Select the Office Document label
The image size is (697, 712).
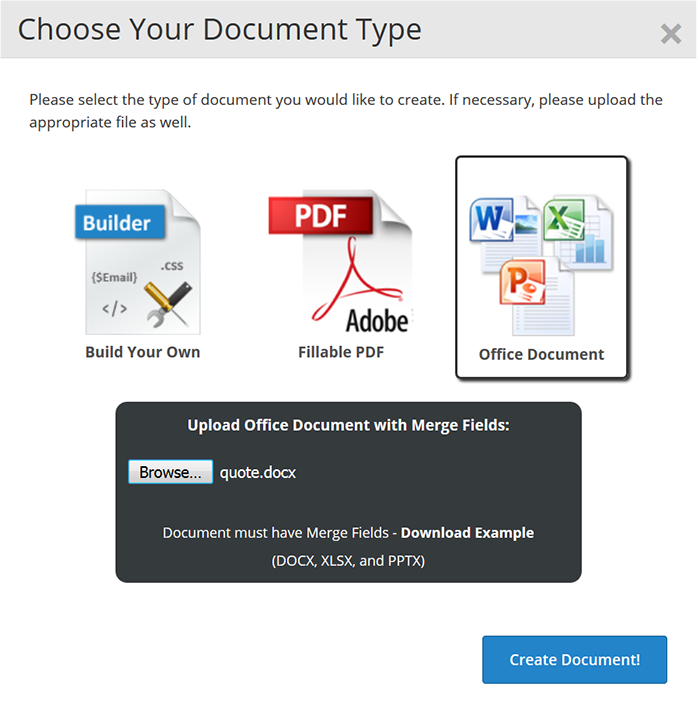coord(541,354)
